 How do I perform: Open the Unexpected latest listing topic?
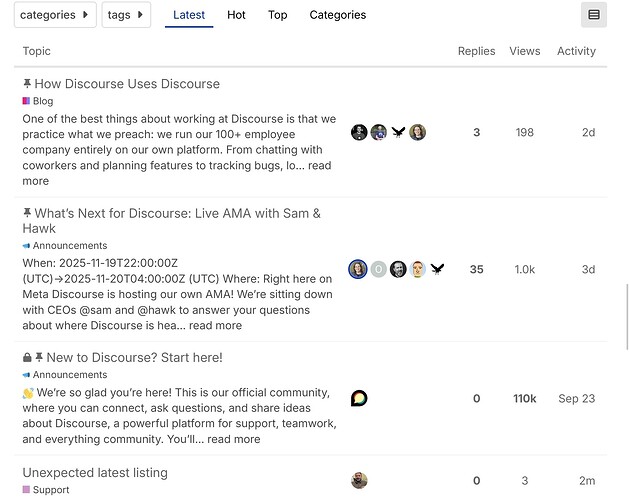click(x=95, y=473)
